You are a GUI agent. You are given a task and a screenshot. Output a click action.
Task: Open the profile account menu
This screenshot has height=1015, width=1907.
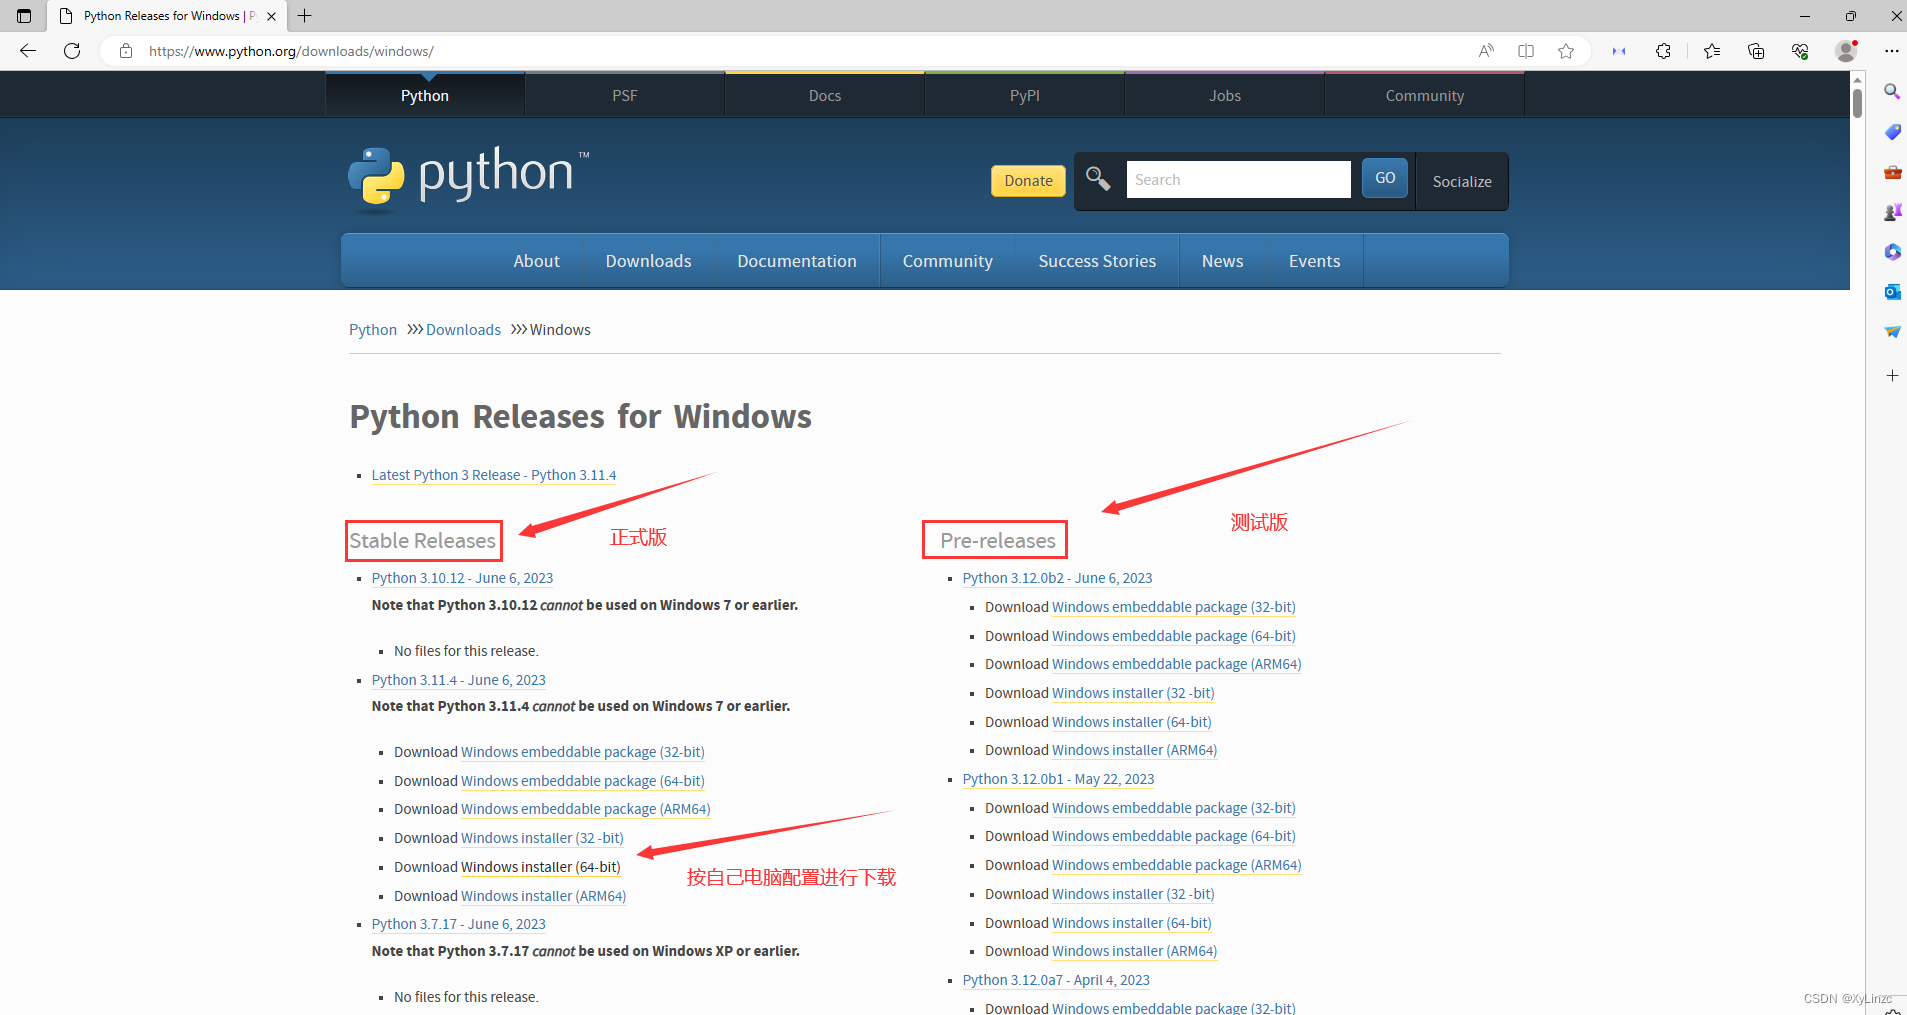(x=1846, y=51)
